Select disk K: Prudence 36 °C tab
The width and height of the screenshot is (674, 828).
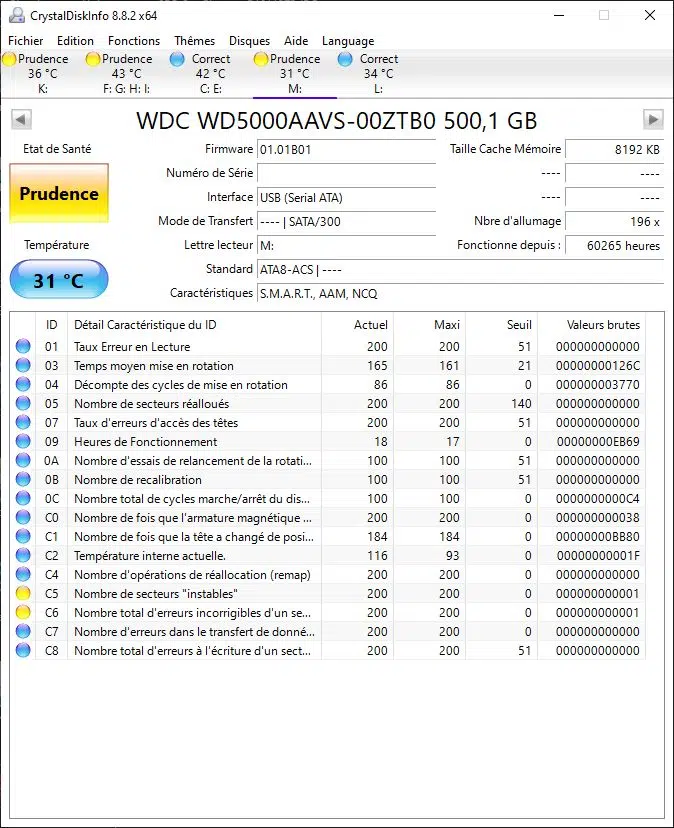(43, 73)
